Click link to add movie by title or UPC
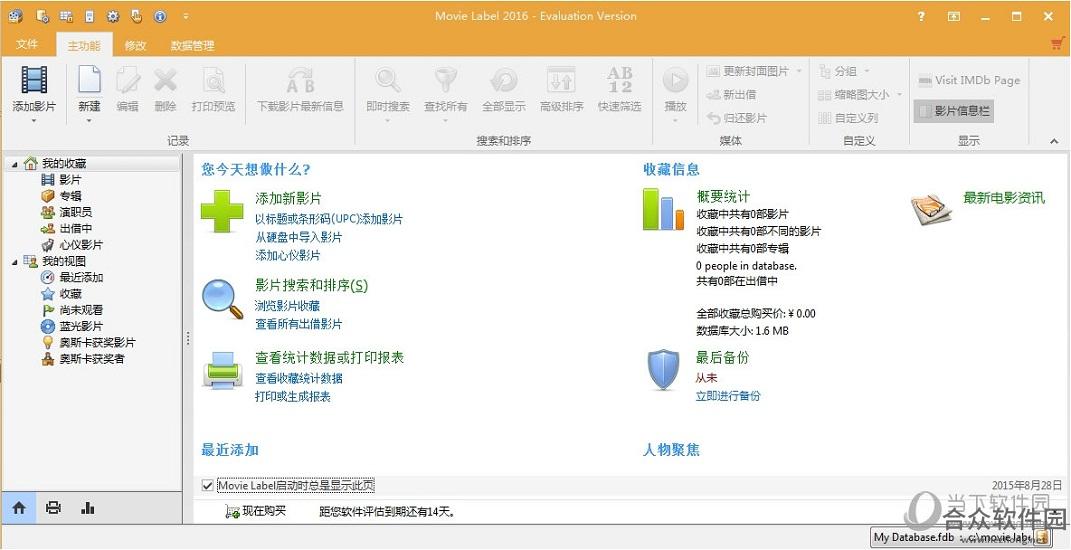Screen dimensions: 1071x550 329,219
